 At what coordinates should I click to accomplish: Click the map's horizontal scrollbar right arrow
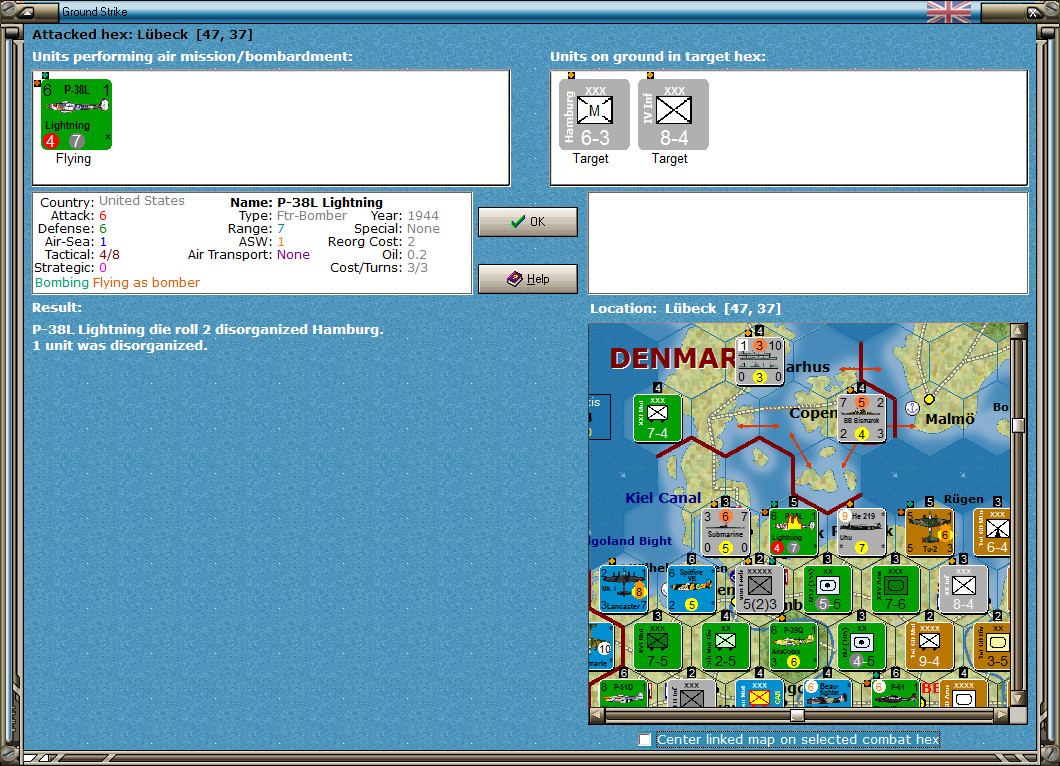pyautogui.click(x=1002, y=715)
